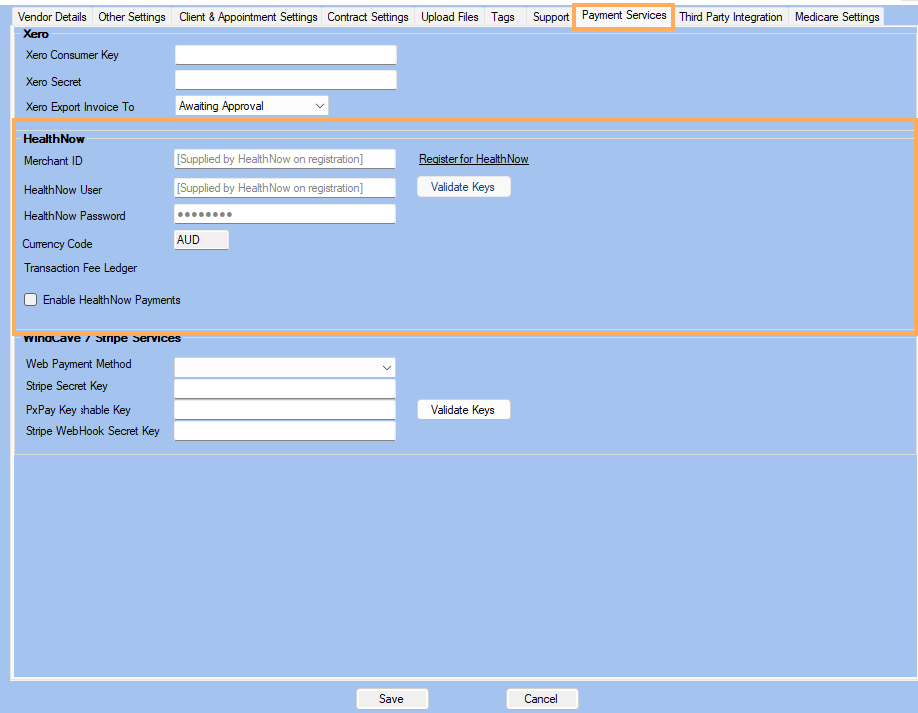Select the Contract Settings tab
Image resolution: width=918 pixels, height=713 pixels.
[368, 17]
